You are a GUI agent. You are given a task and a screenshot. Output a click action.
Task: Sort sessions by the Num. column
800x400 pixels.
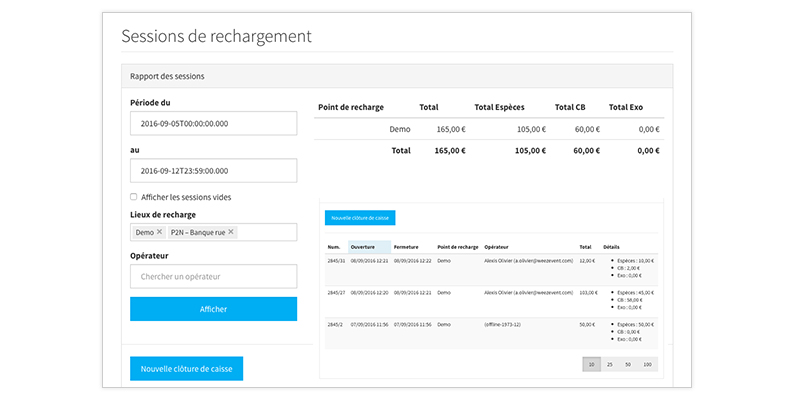[x=334, y=247]
